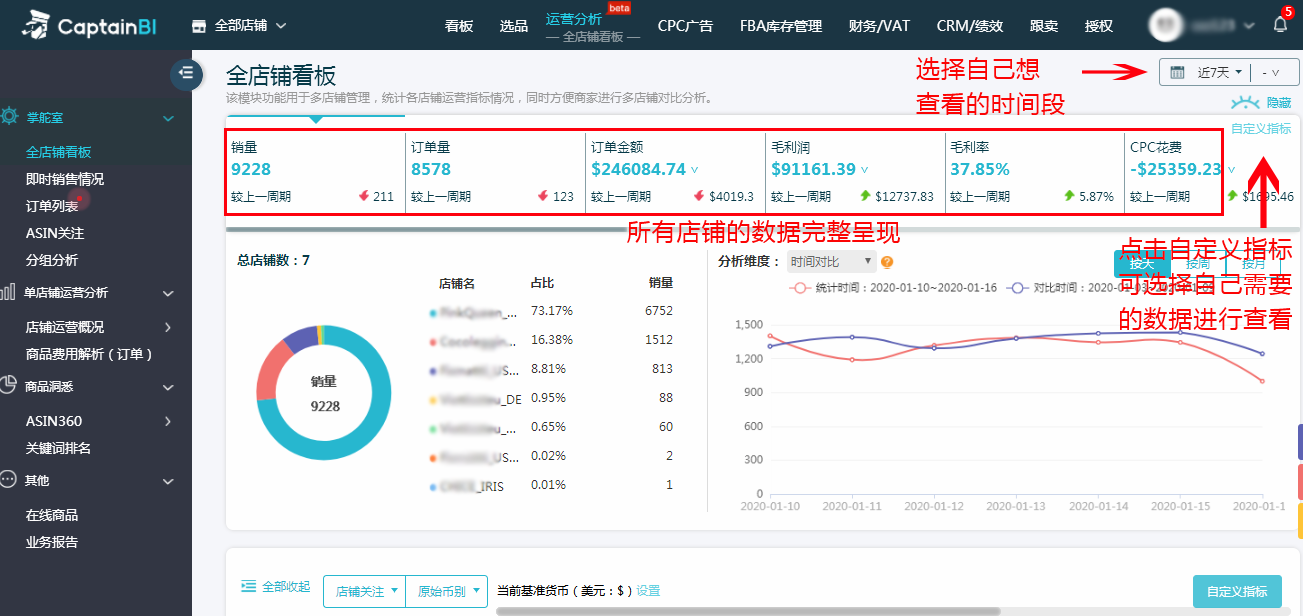The width and height of the screenshot is (1303, 616).
Task: Select 全店铺看板 in the sidebar
Action: 58,152
